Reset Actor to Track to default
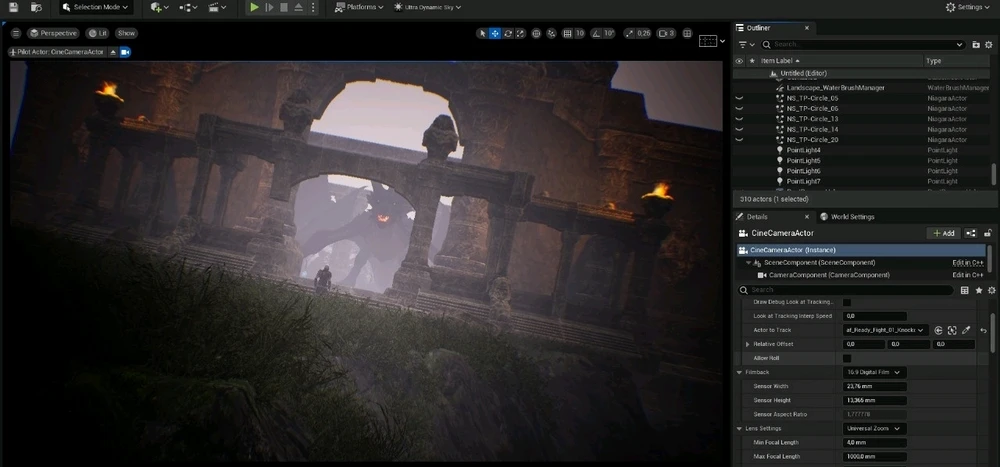The image size is (1000, 467). tap(984, 330)
